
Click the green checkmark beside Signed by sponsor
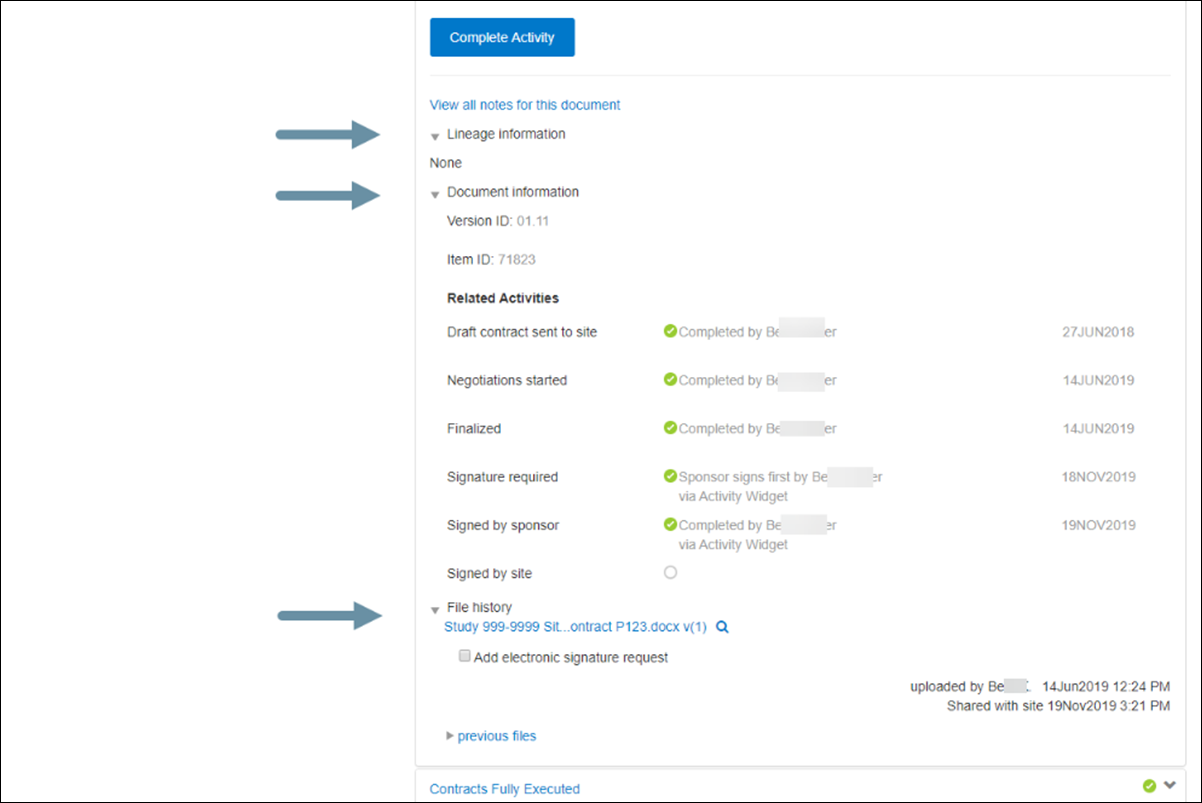(x=671, y=524)
